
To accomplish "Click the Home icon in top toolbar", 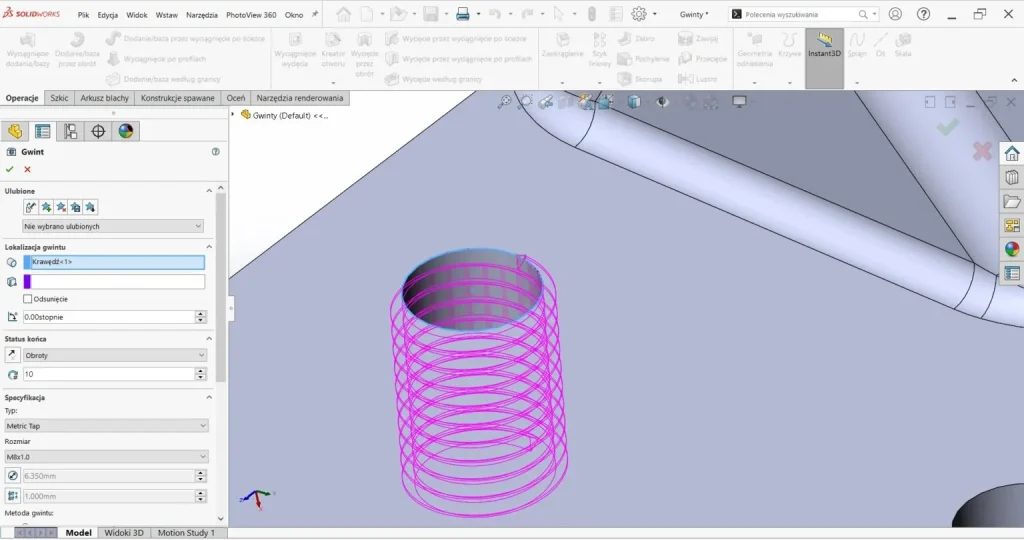I will point(344,14).
